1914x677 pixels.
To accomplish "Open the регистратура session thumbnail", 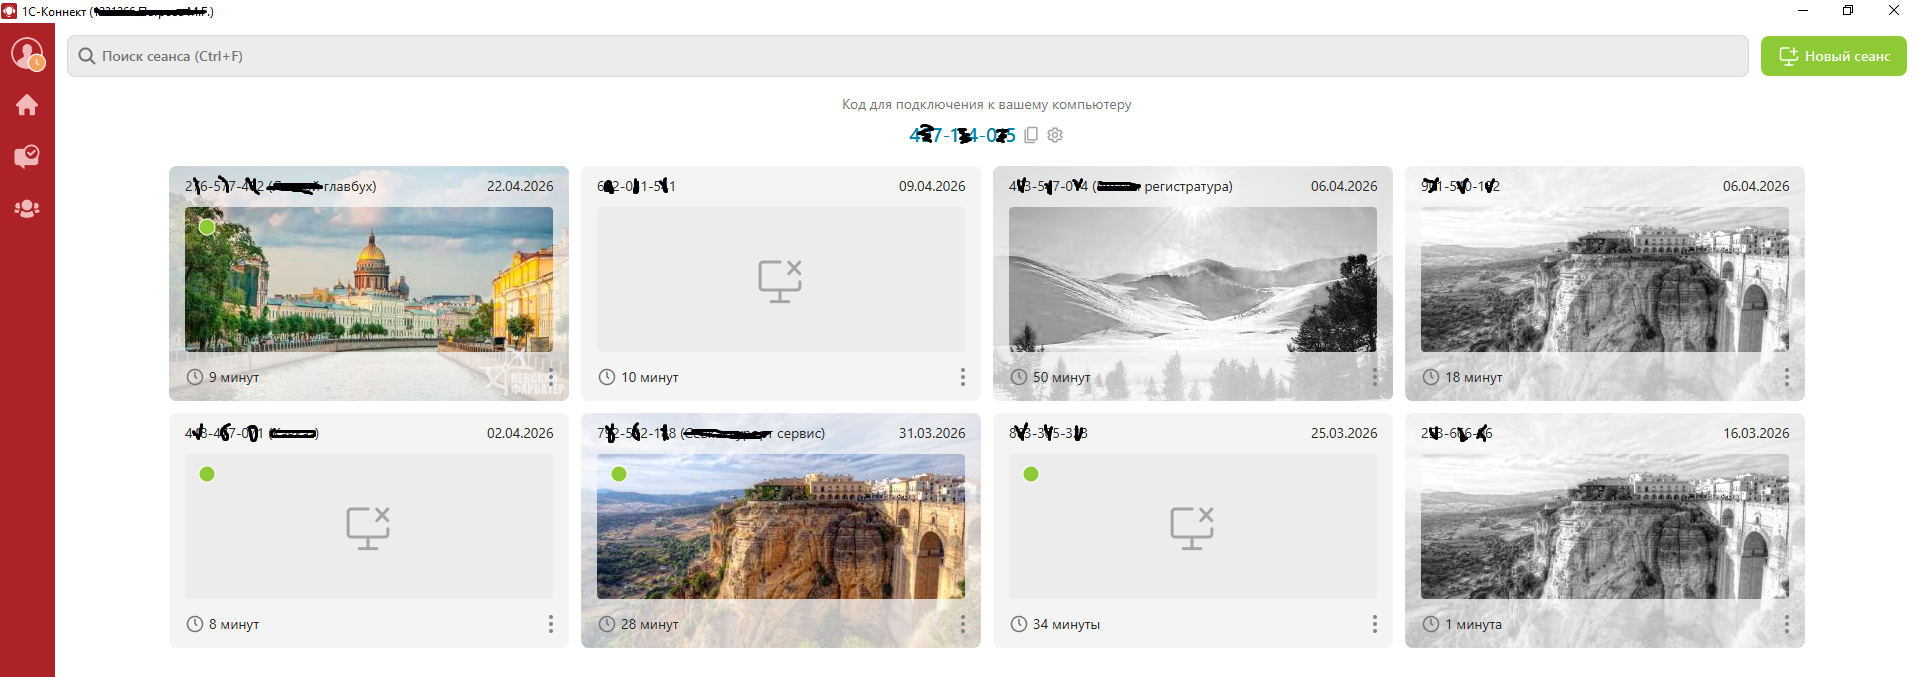I will point(1192,279).
